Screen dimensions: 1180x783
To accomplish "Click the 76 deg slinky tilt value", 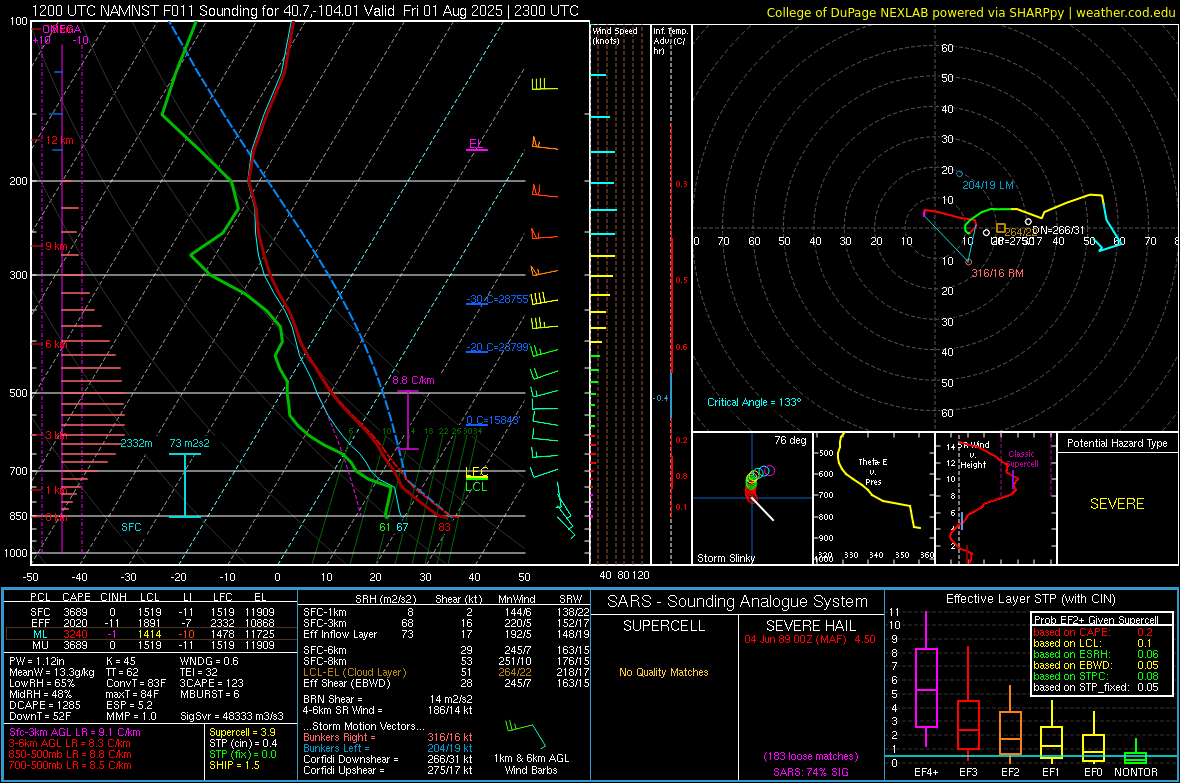I will (790, 440).
